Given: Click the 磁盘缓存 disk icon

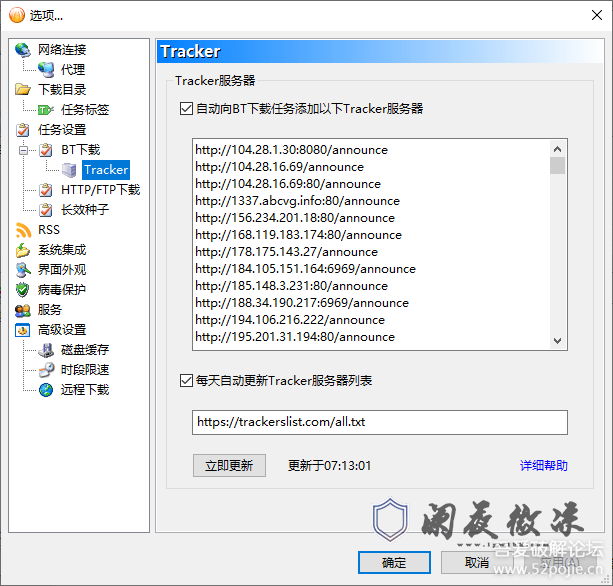Looking at the screenshot, I should (x=46, y=350).
